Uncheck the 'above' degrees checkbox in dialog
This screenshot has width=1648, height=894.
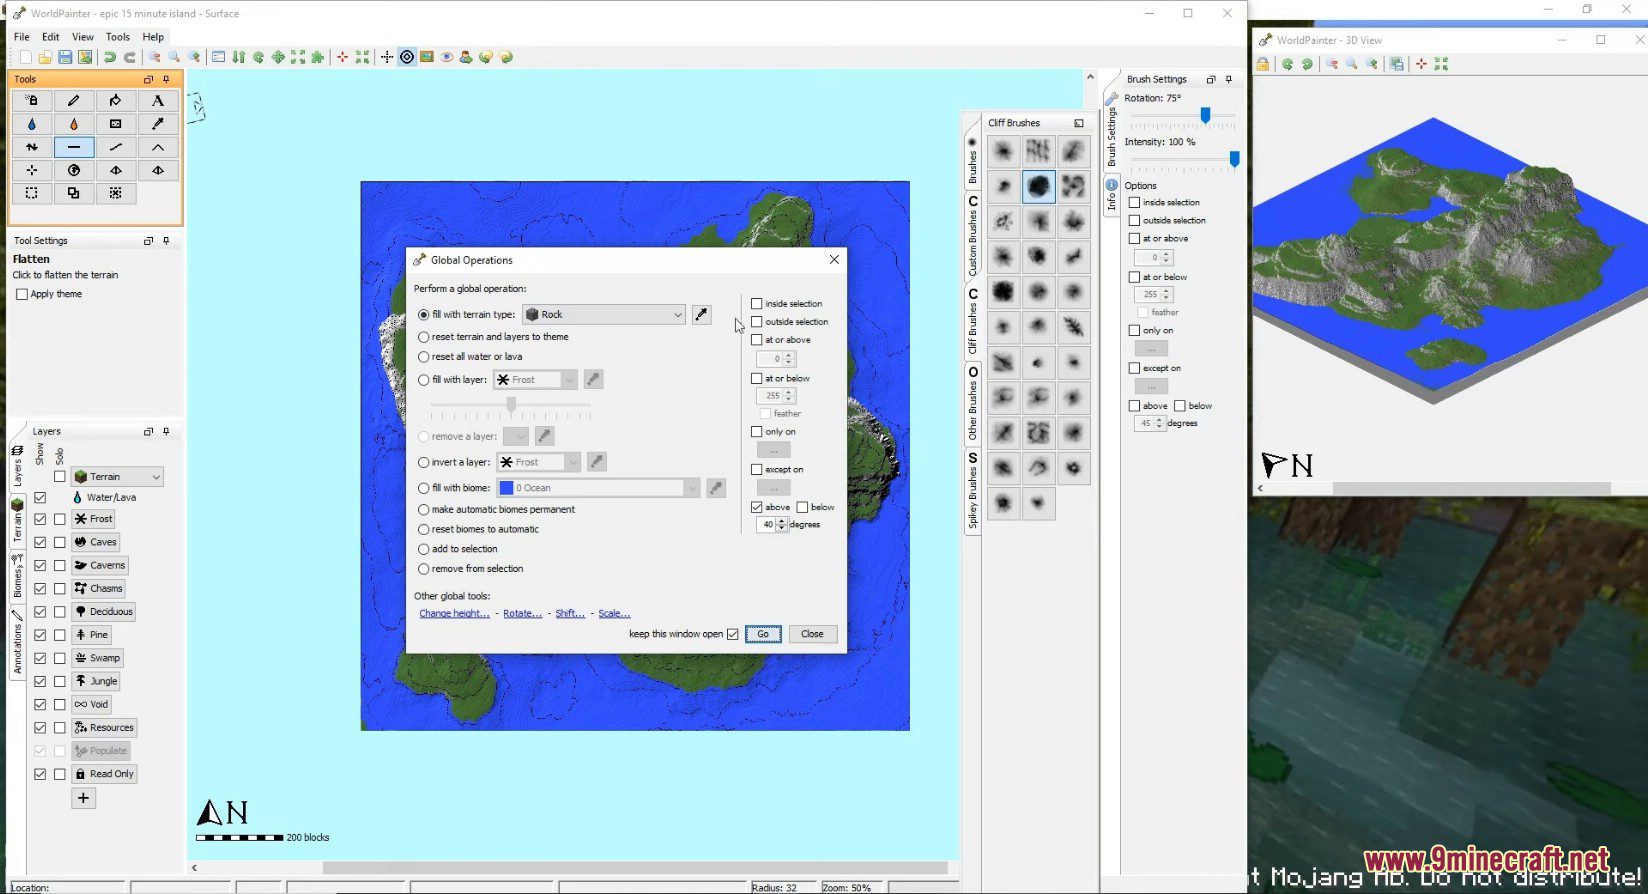(757, 507)
